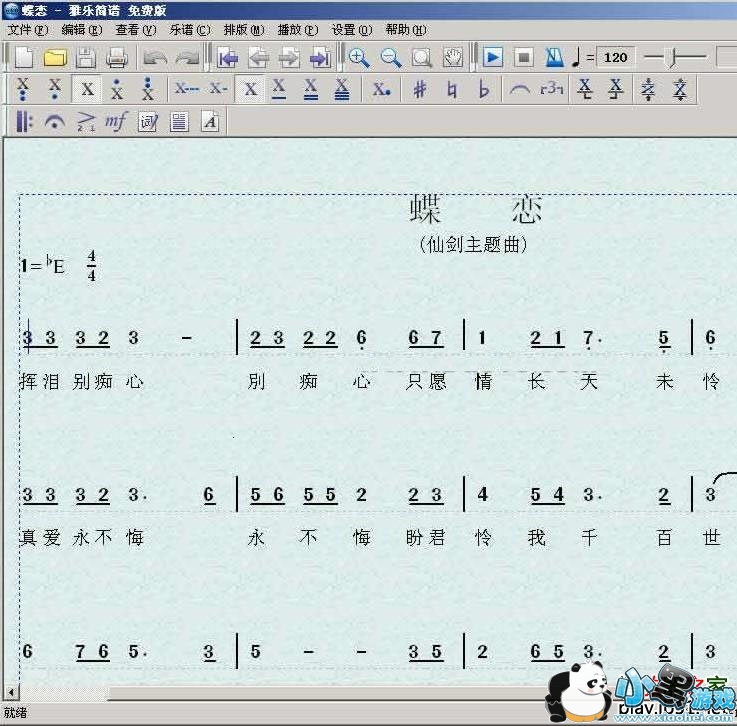
Task: Click the subtitle (仙剑主题曲)
Action: click(x=473, y=244)
